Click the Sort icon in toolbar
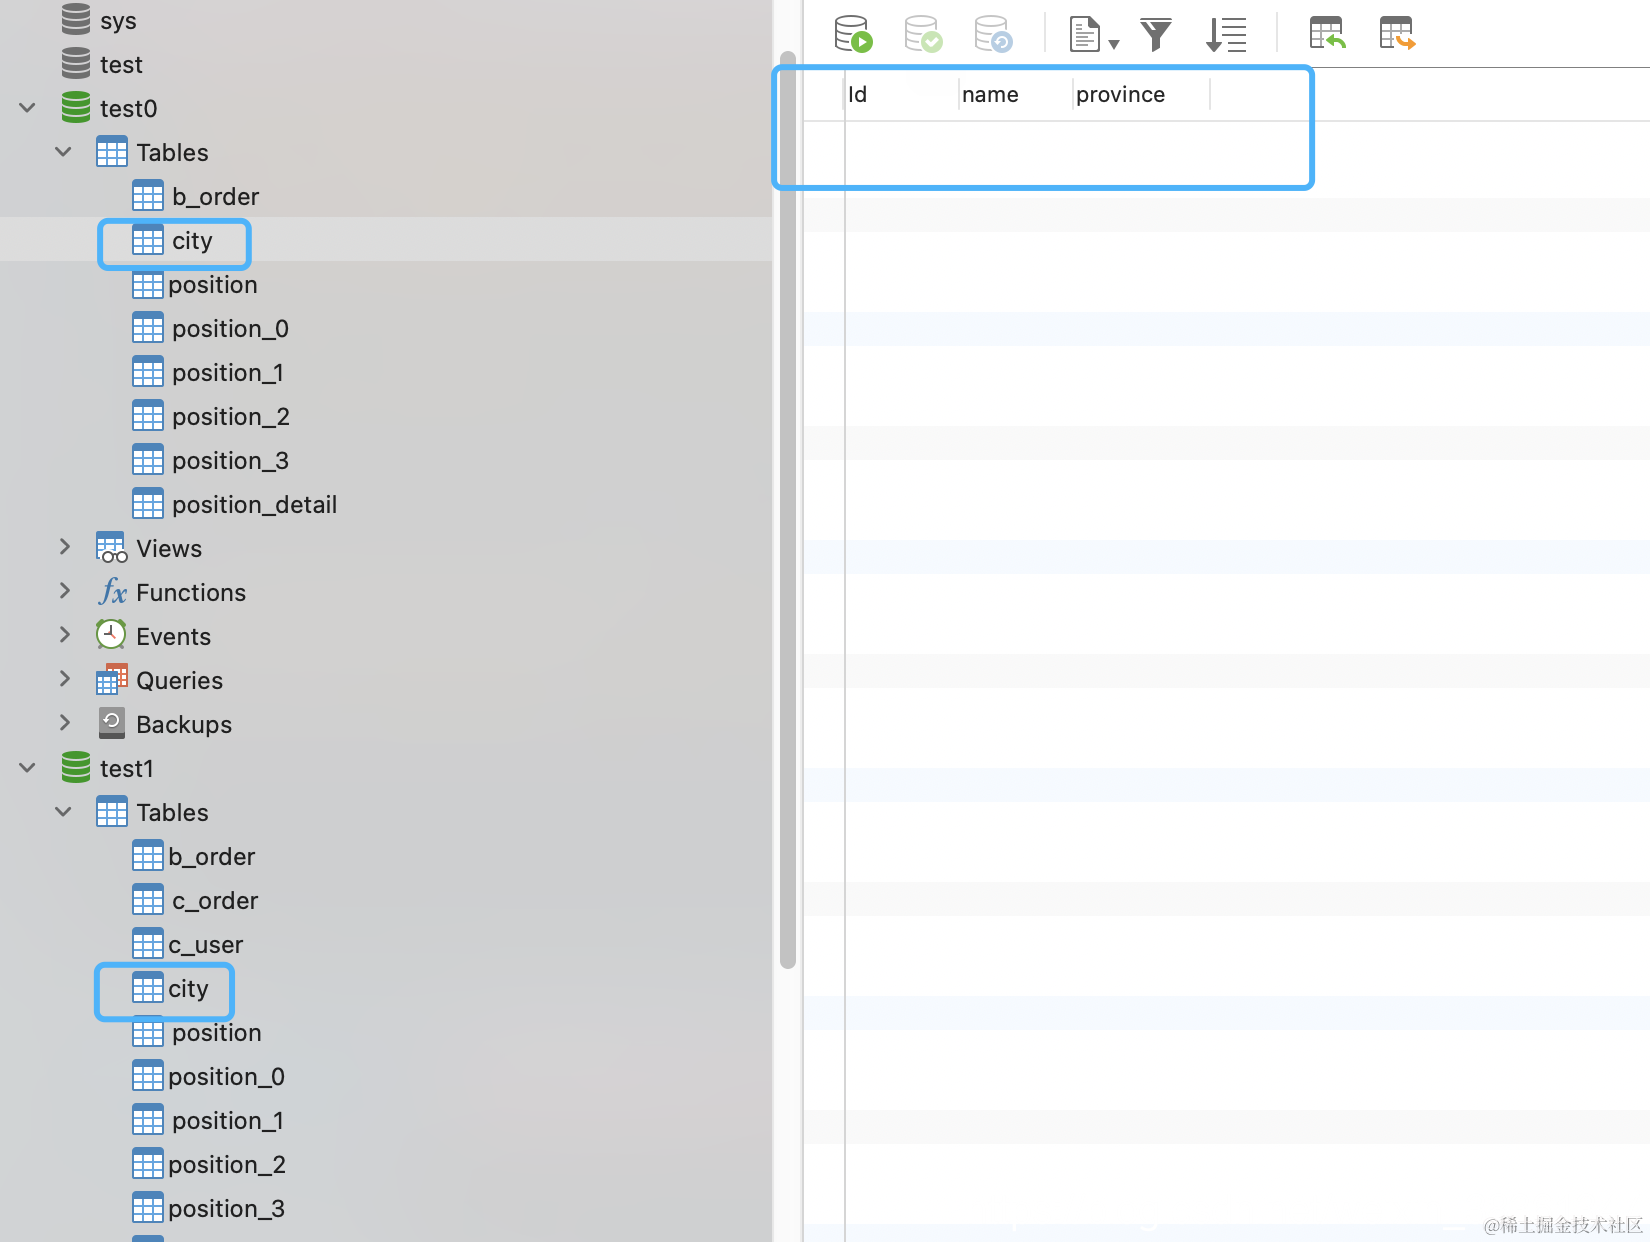Viewport: 1650px width, 1242px height. point(1226,34)
